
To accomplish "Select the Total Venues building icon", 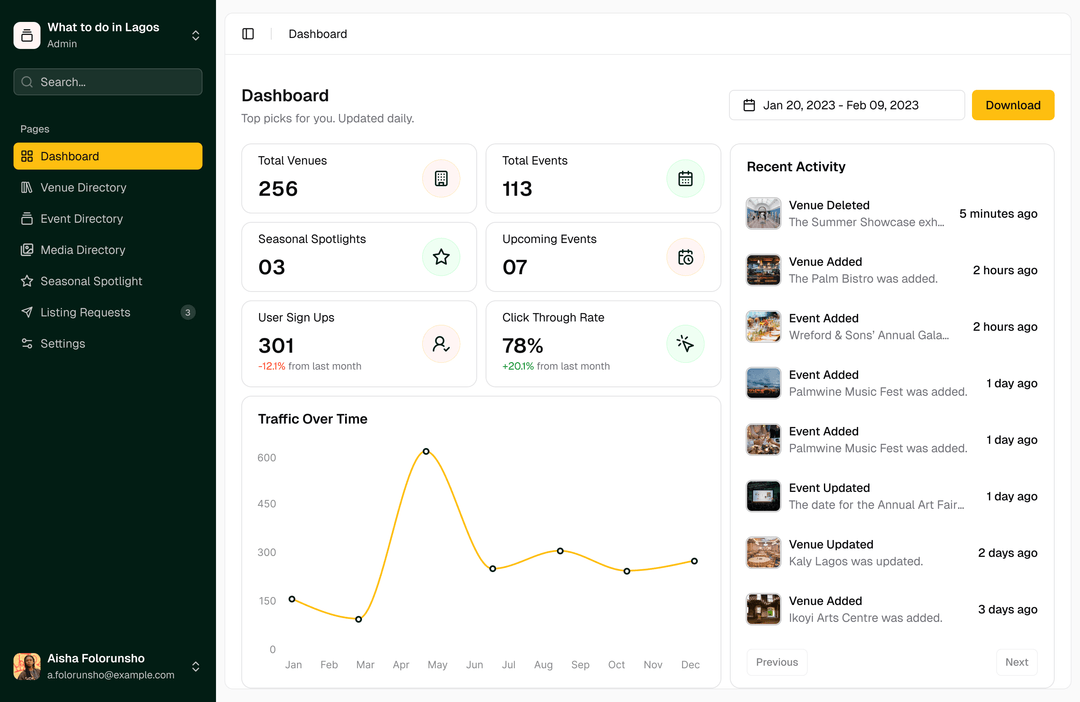I will click(x=441, y=178).
